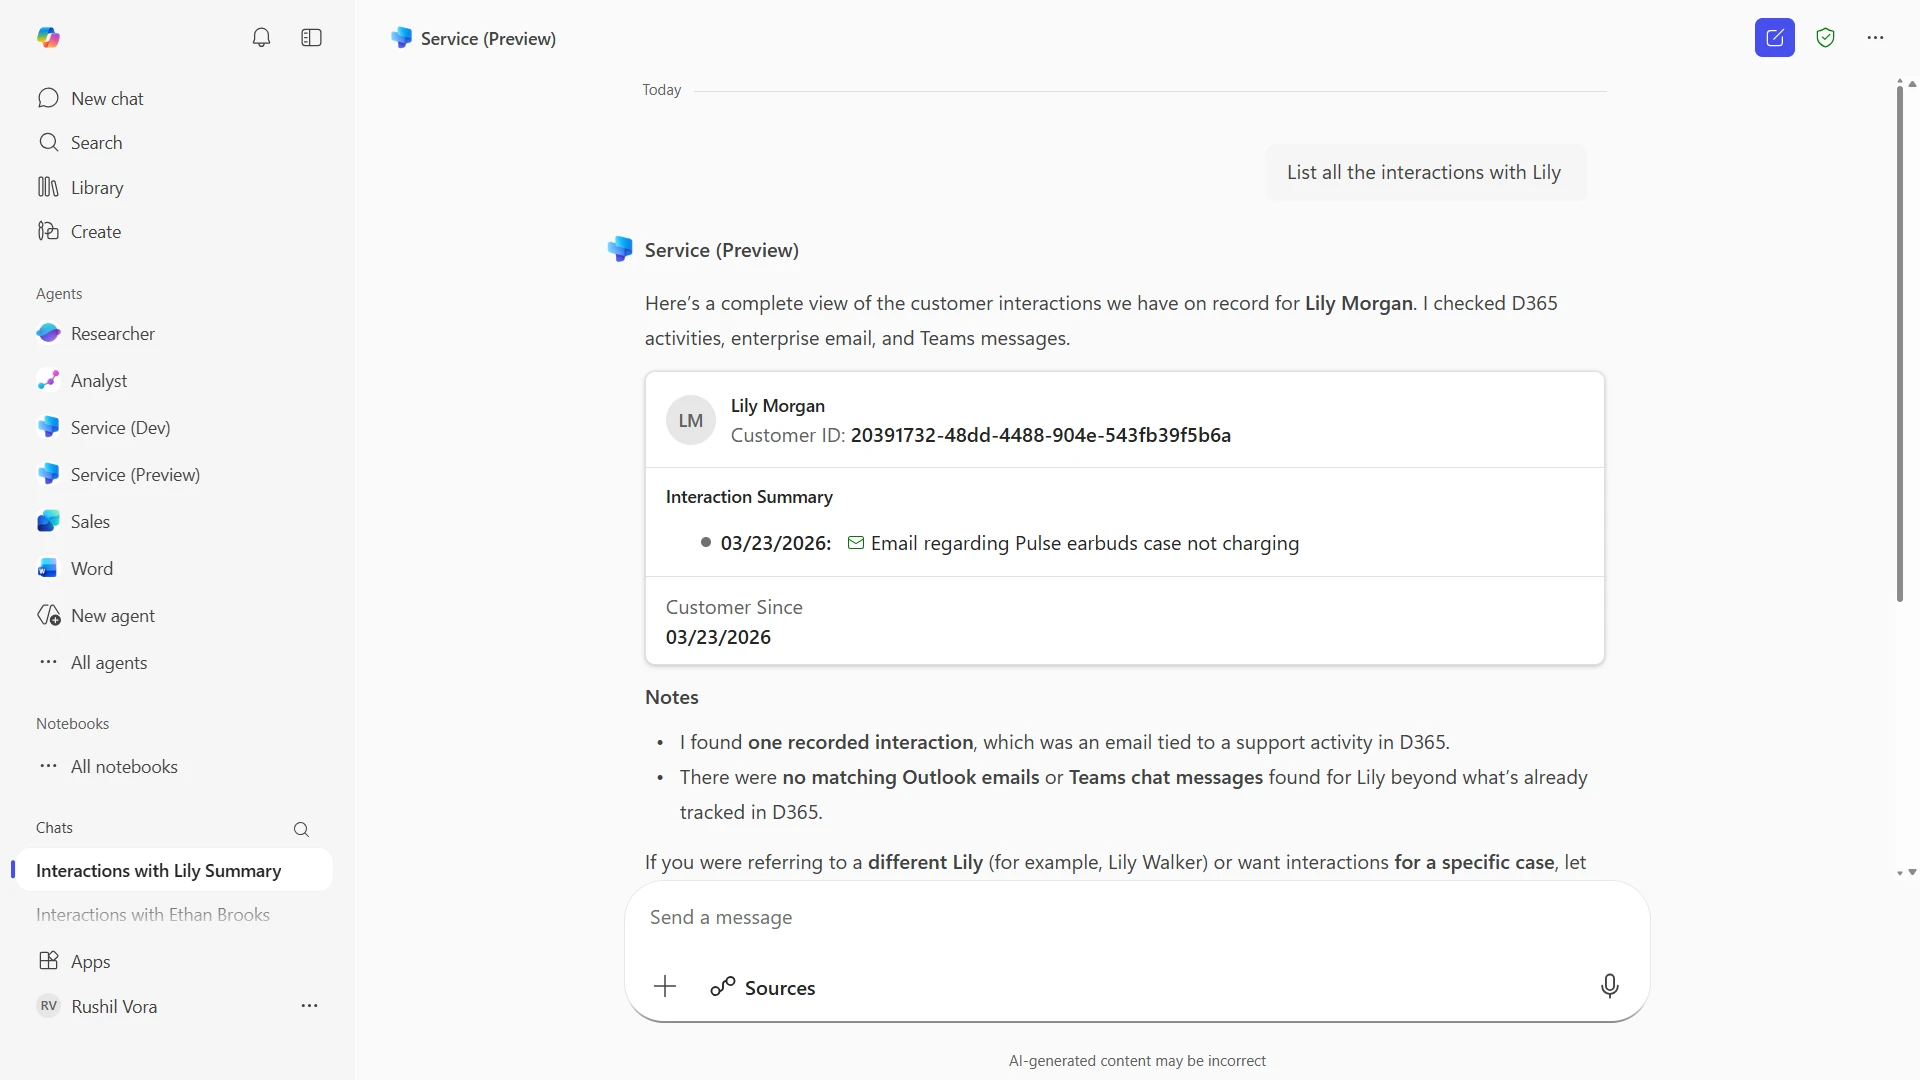
Task: Open account options ellipsis menu
Action: coord(309,1006)
